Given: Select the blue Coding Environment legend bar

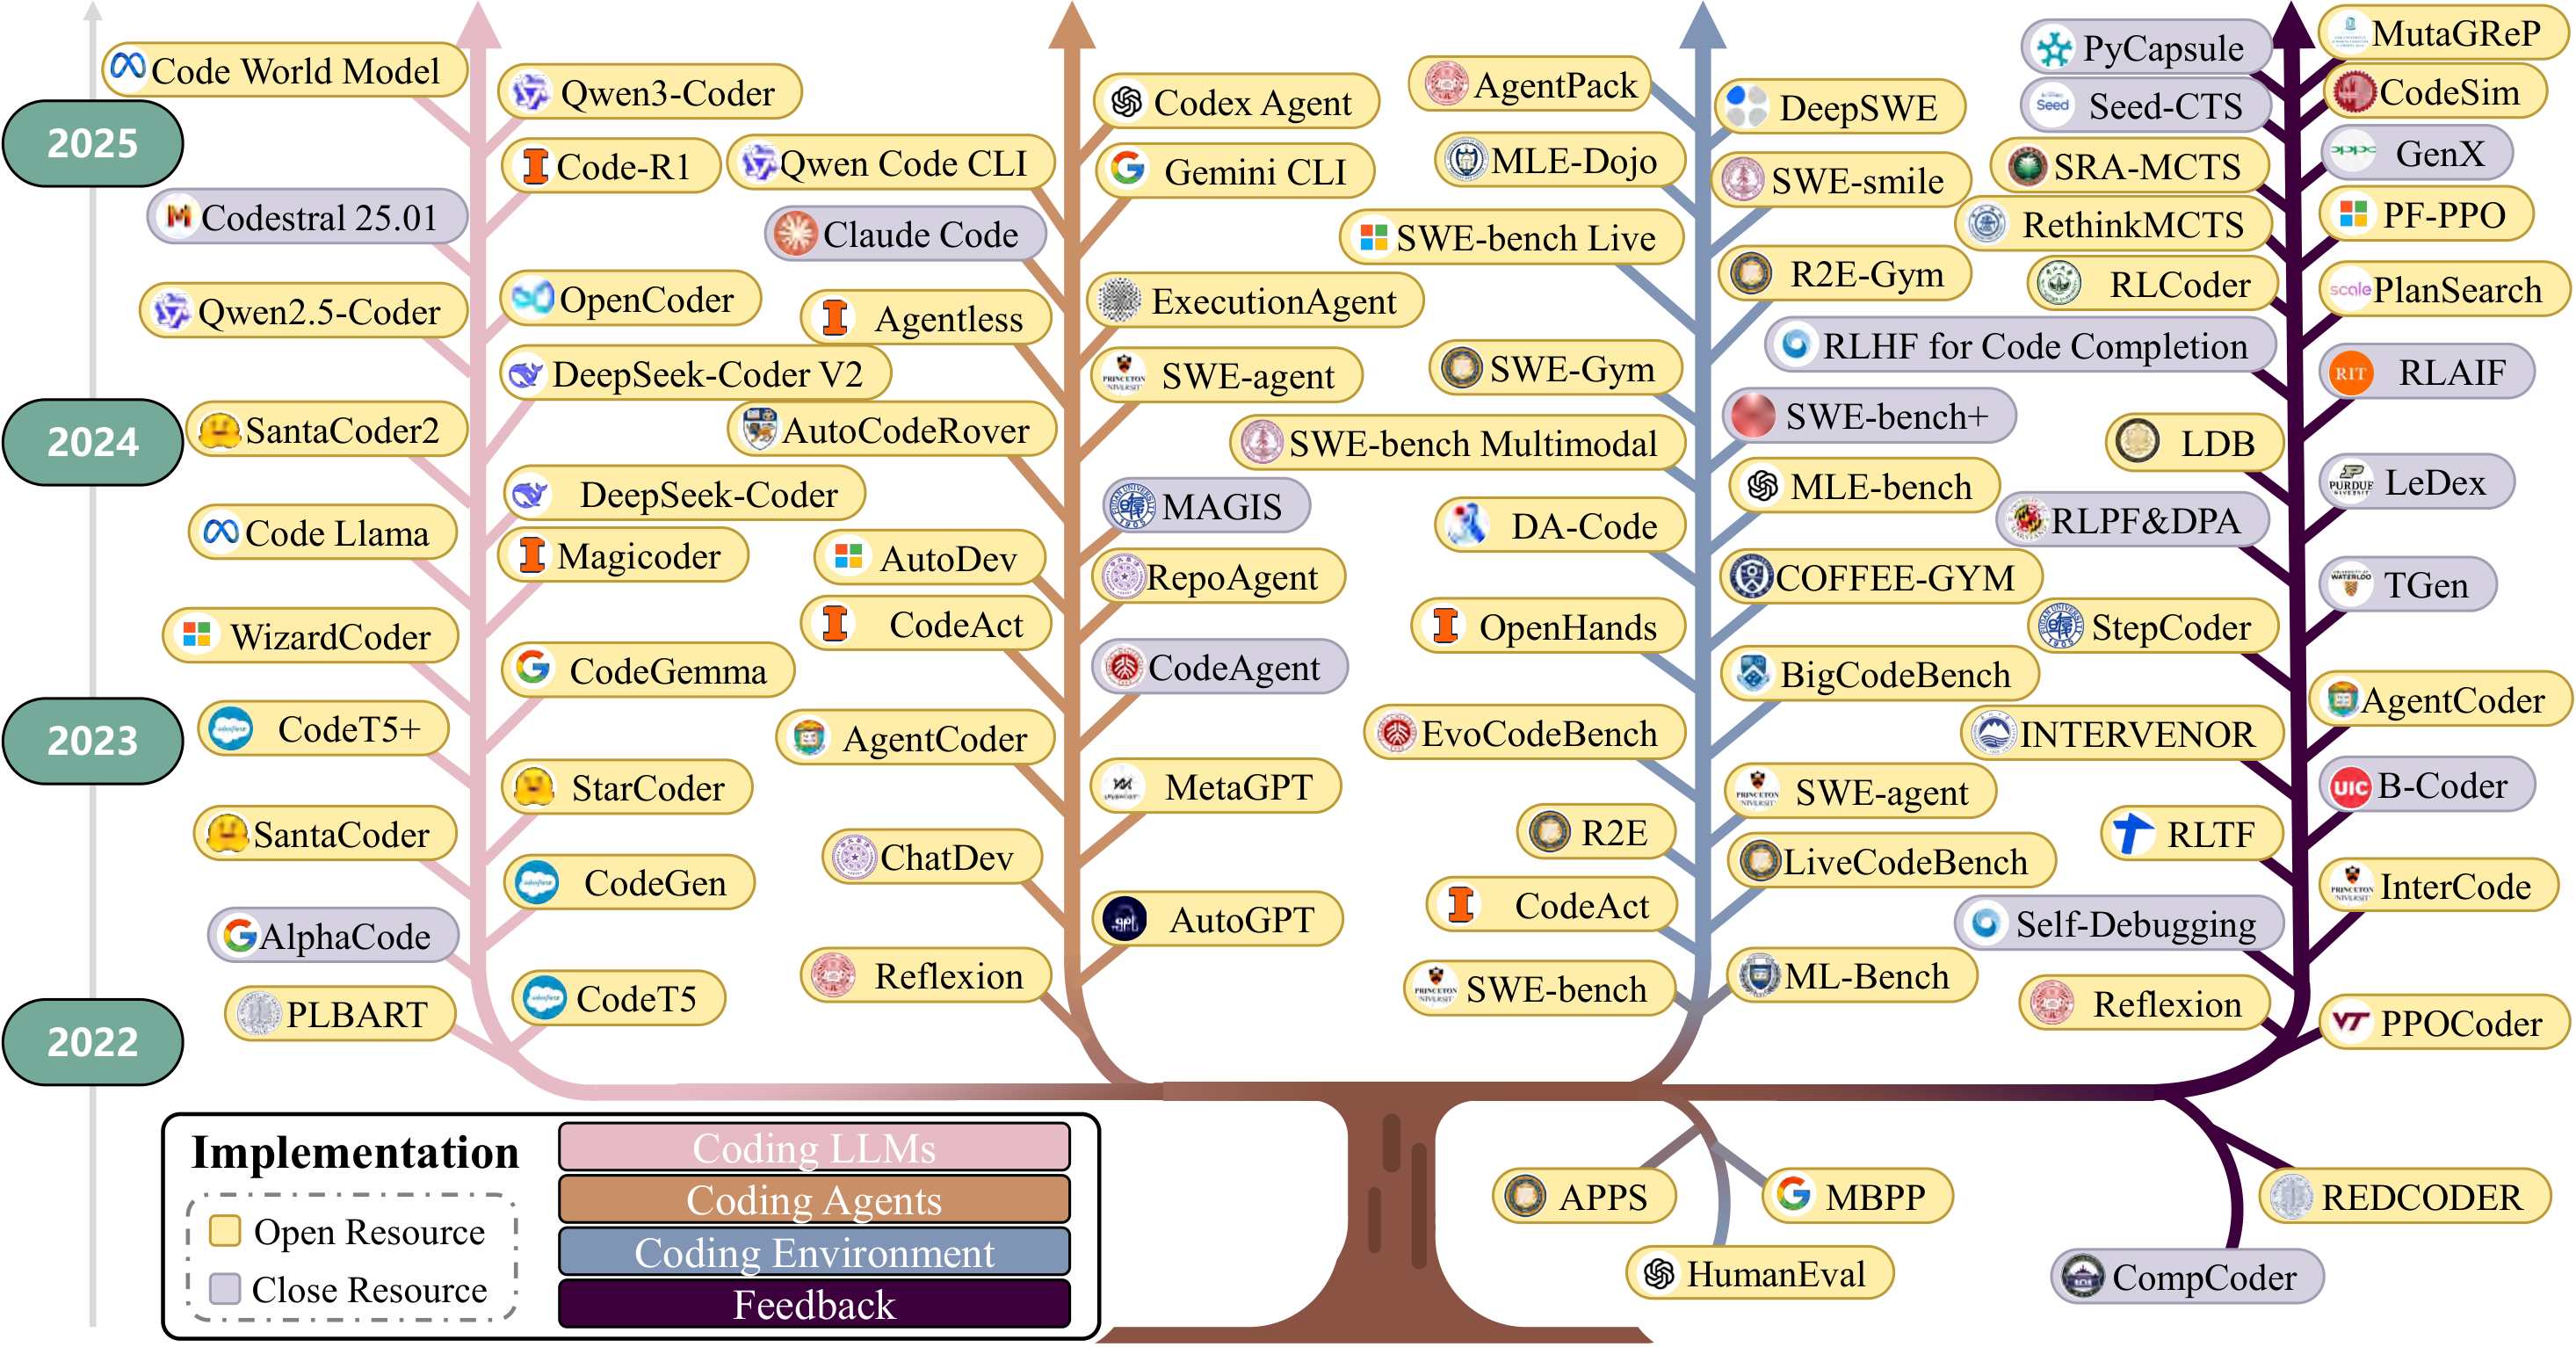Looking at the screenshot, I should [x=814, y=1251].
